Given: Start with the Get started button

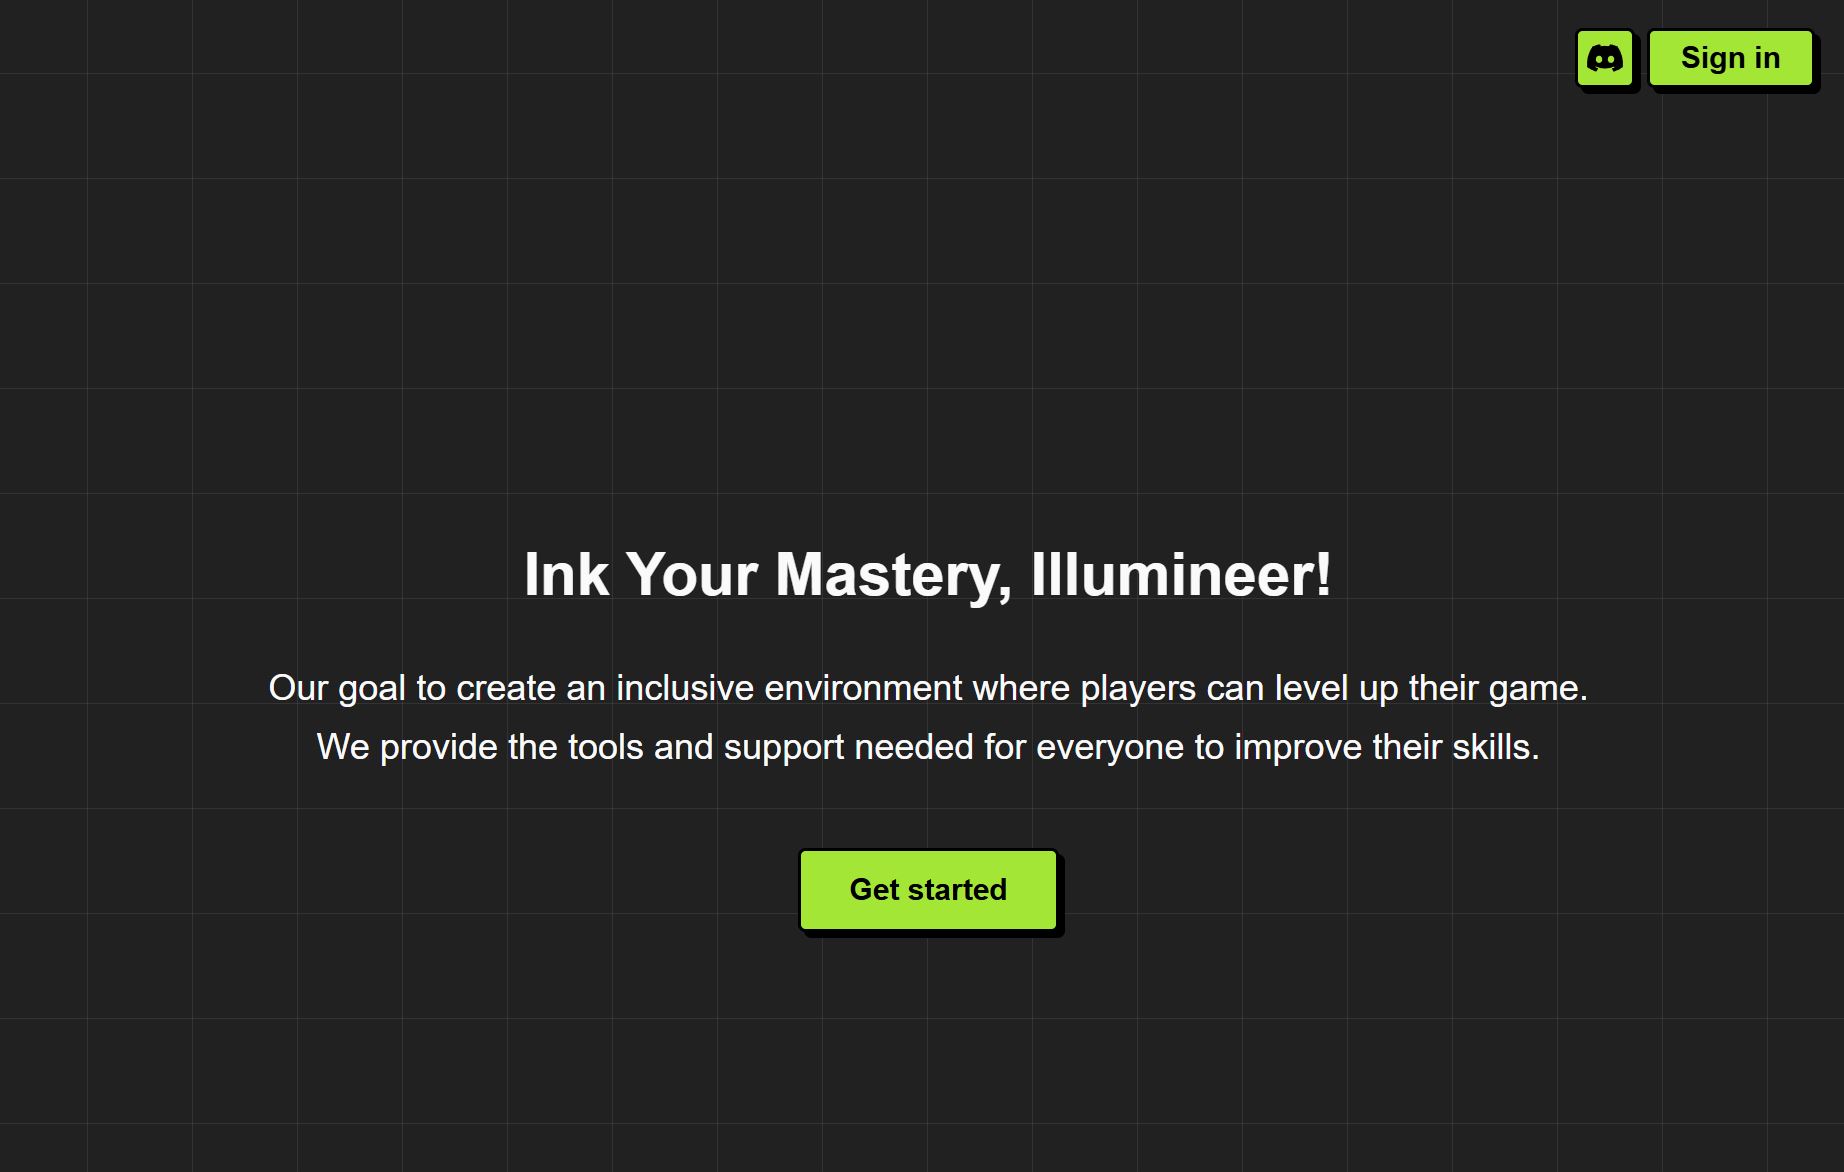Looking at the screenshot, I should click(x=928, y=890).
